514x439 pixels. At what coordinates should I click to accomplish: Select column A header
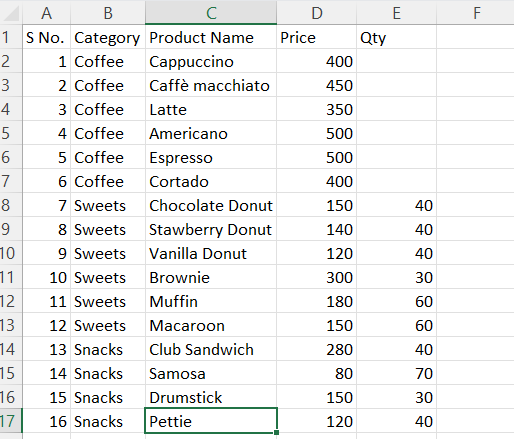coord(46,13)
